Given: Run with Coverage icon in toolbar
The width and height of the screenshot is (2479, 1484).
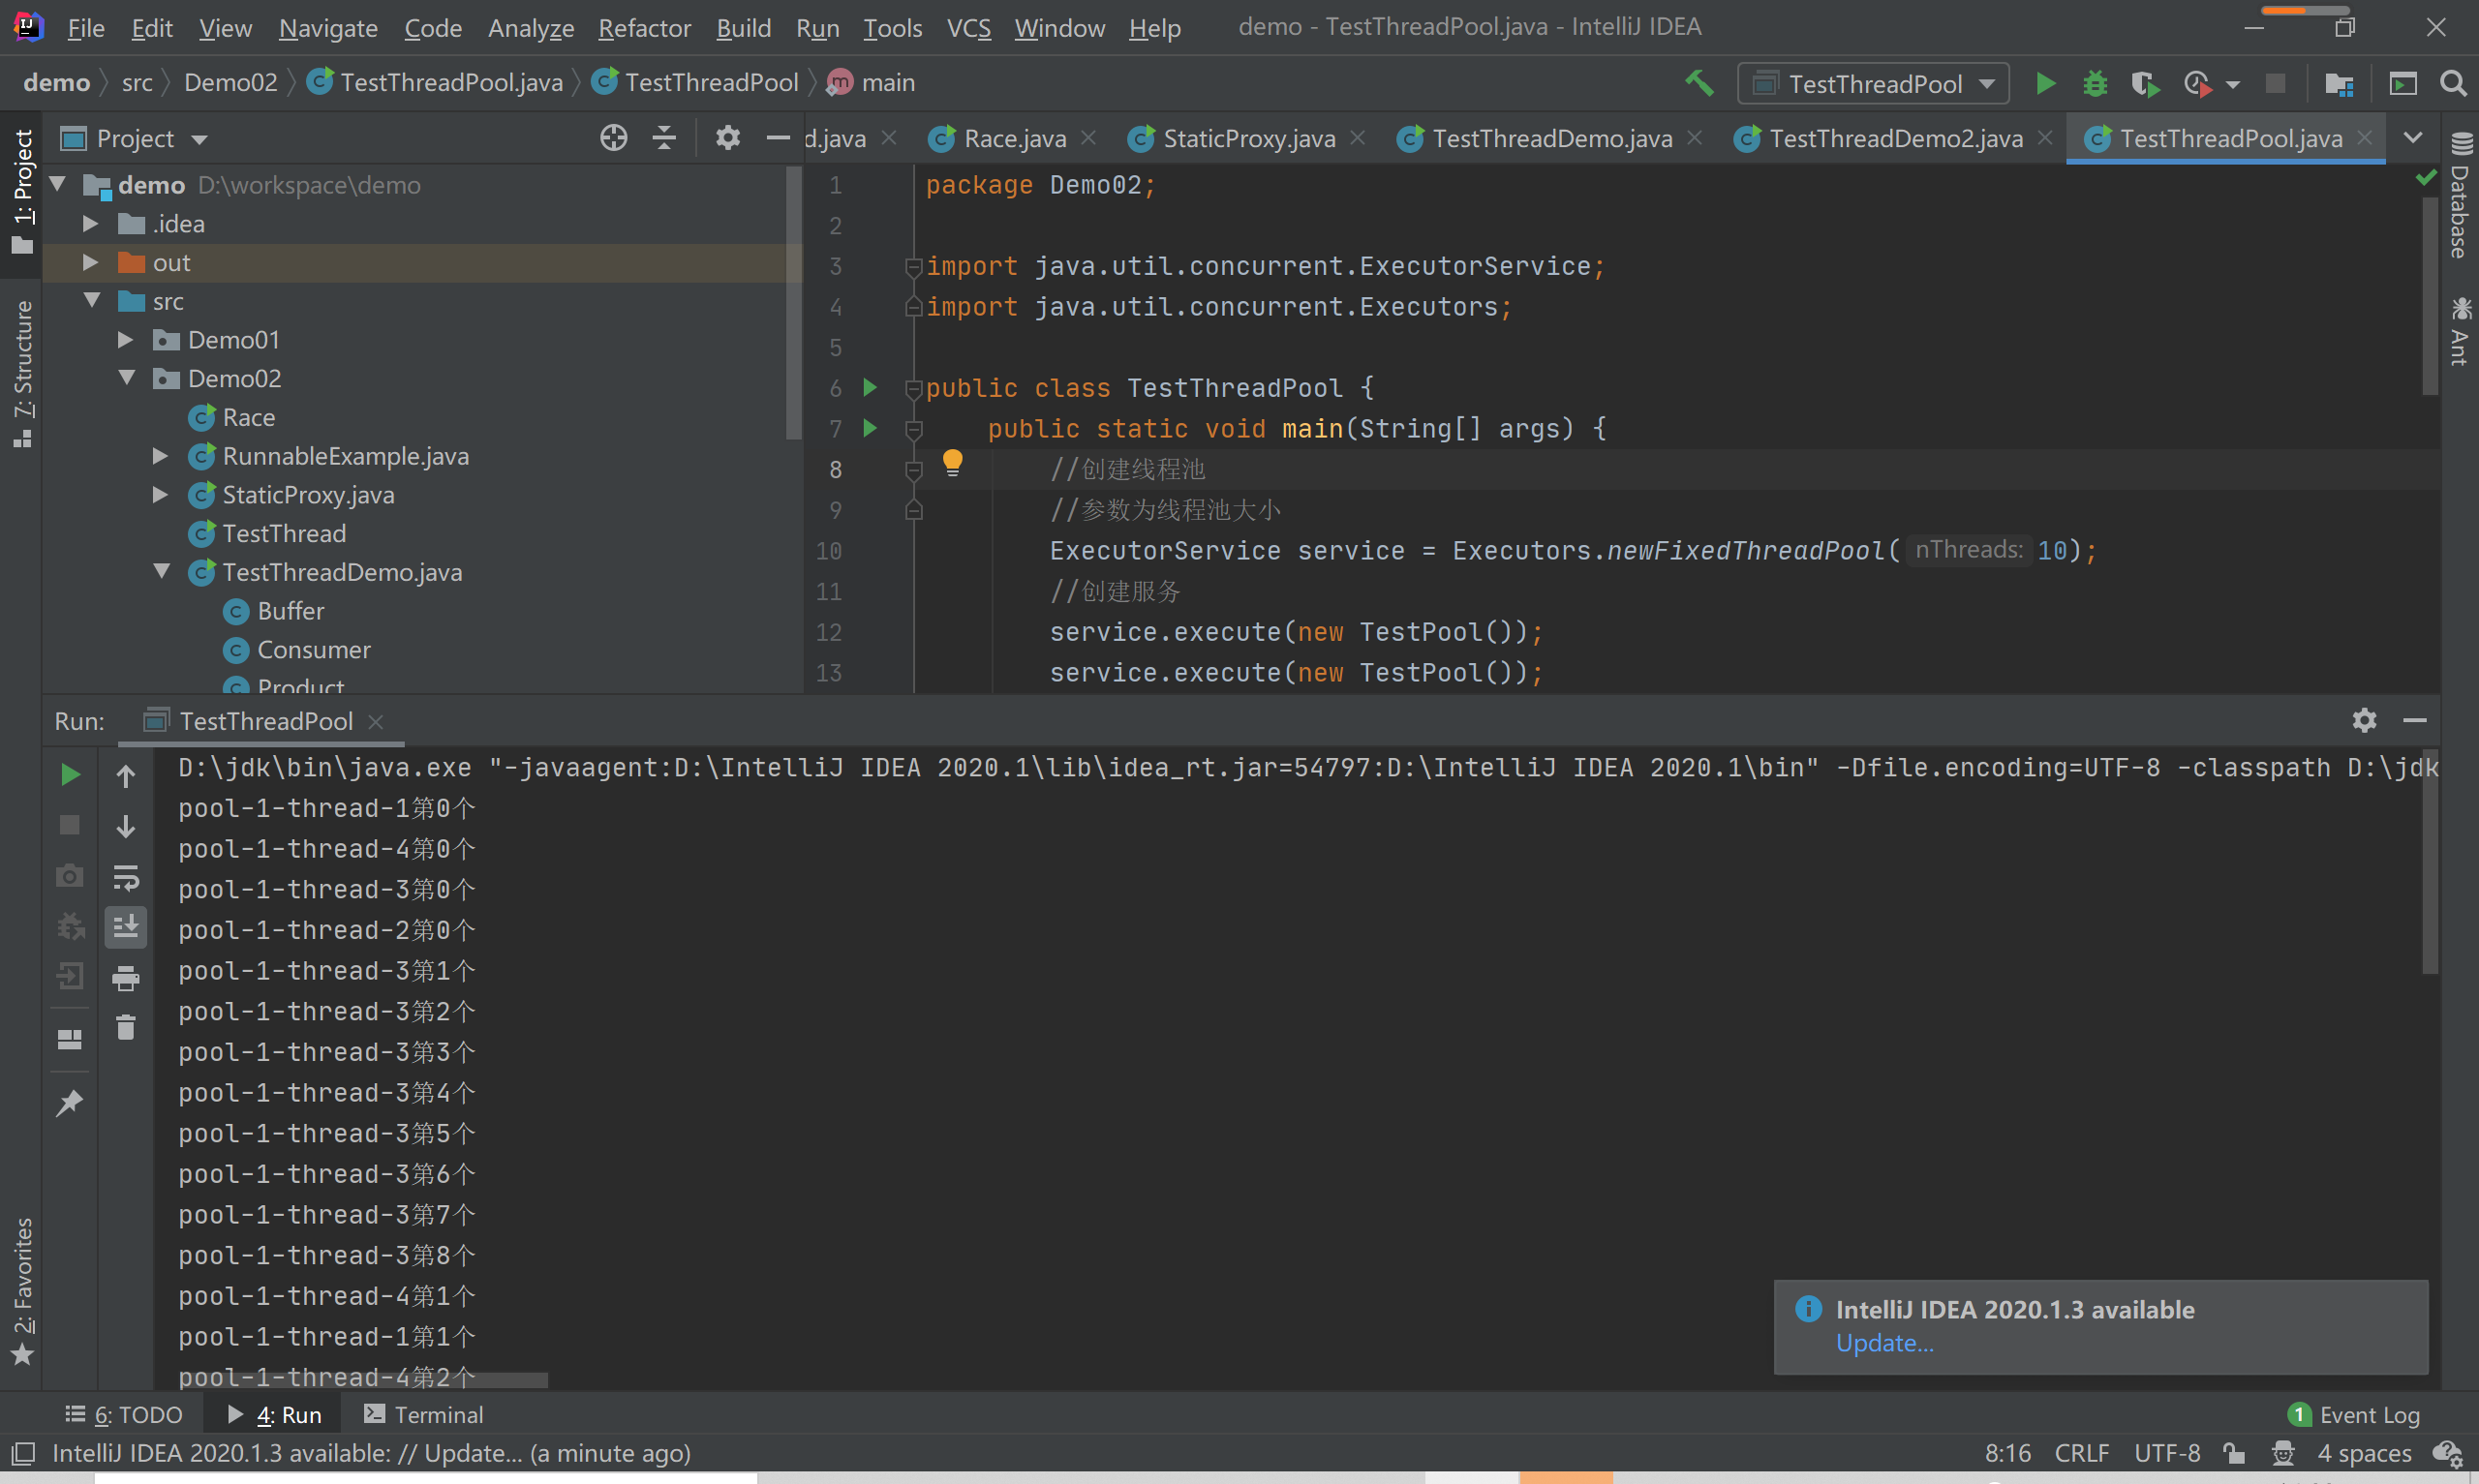Looking at the screenshot, I should coord(2145,84).
